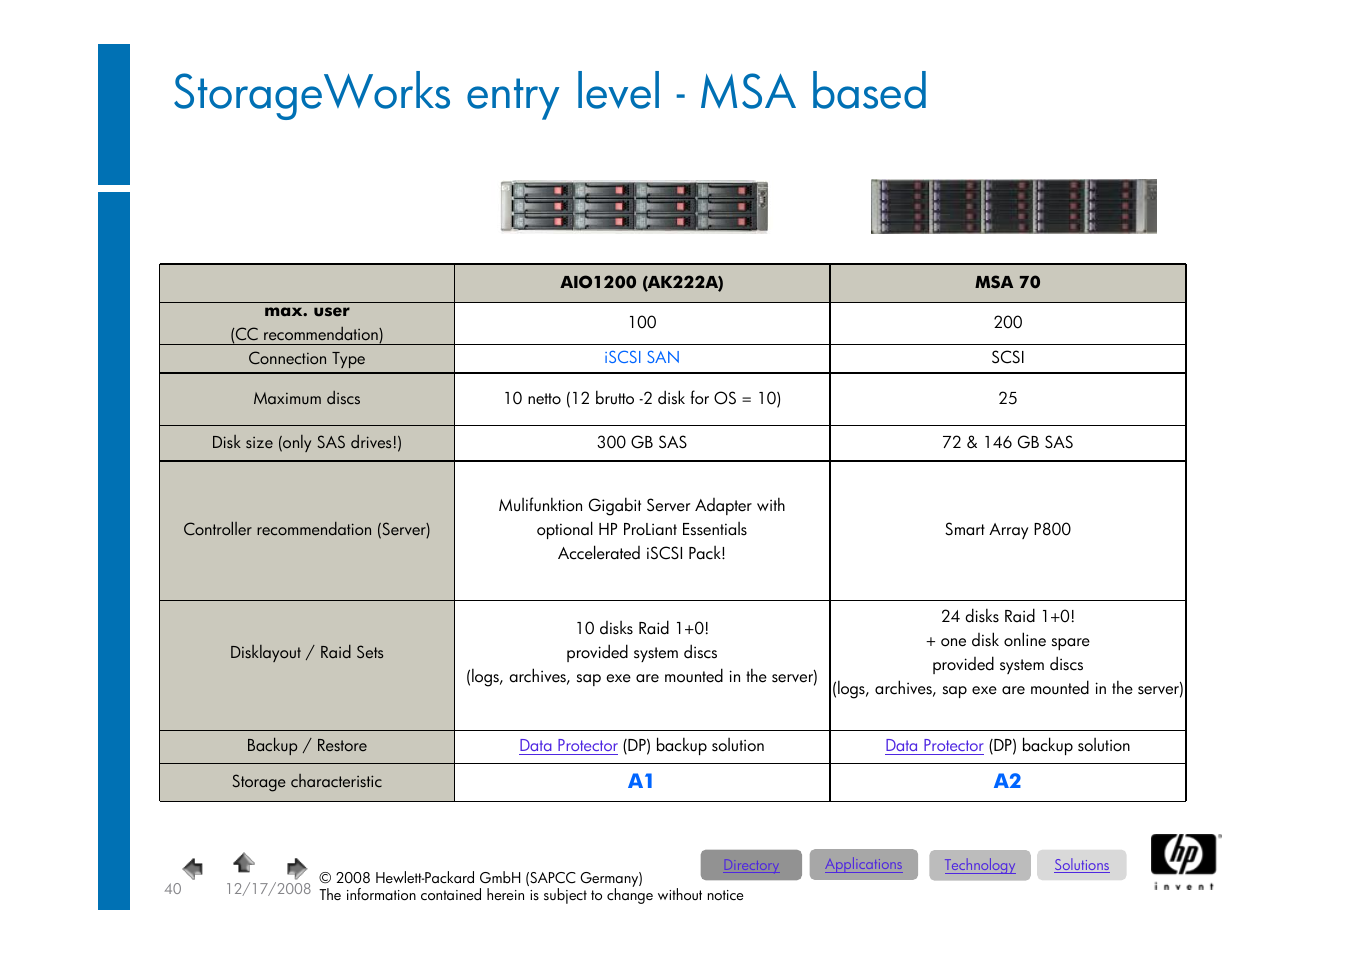
Task: Select the 10 netto maximum discs cell
Action: click(642, 398)
